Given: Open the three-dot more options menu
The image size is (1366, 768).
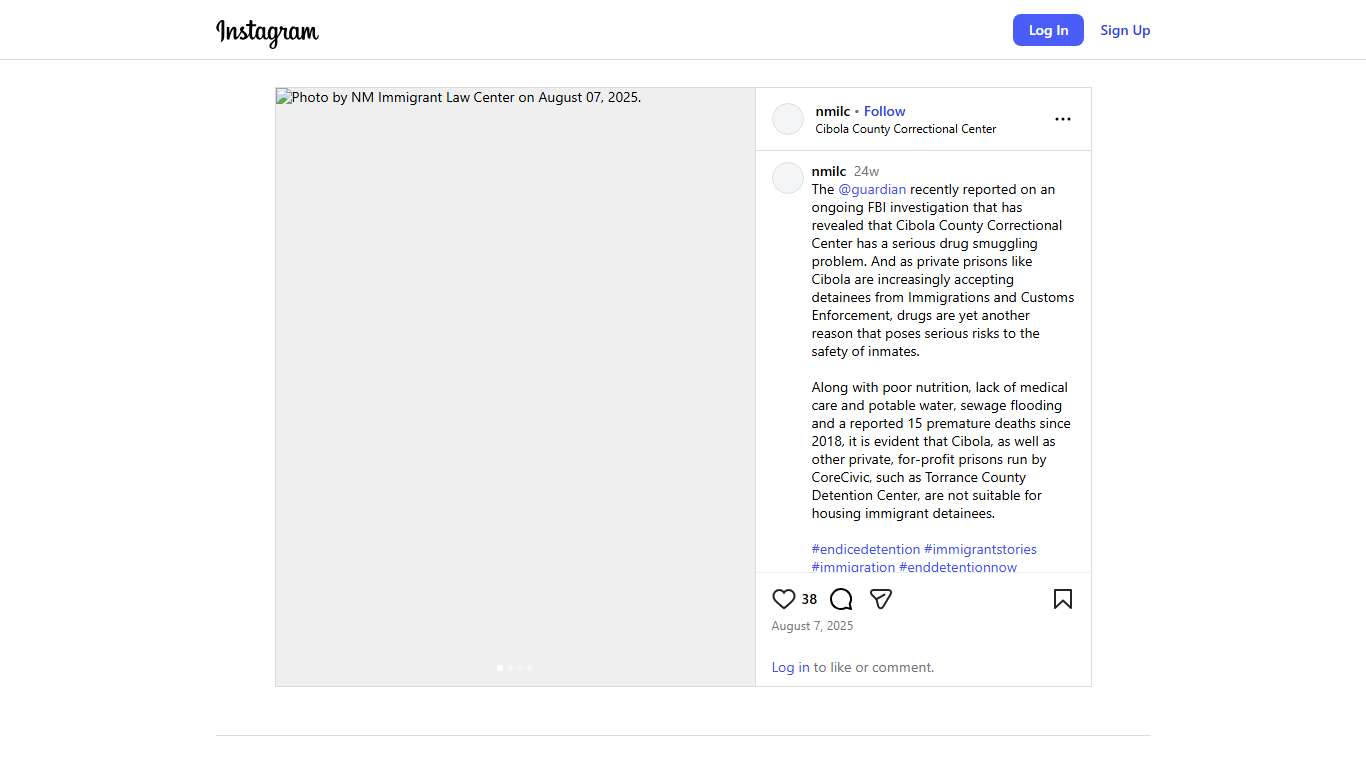Looking at the screenshot, I should pyautogui.click(x=1062, y=119).
